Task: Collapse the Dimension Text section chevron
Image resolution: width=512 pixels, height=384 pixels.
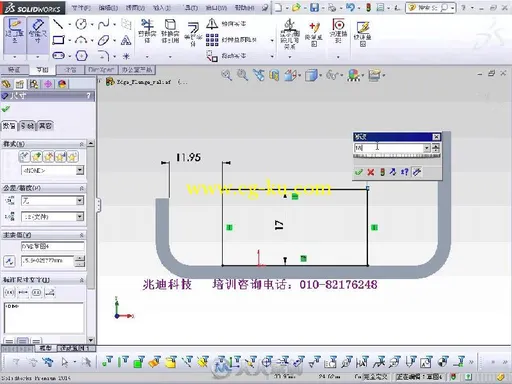Action: click(x=81, y=280)
